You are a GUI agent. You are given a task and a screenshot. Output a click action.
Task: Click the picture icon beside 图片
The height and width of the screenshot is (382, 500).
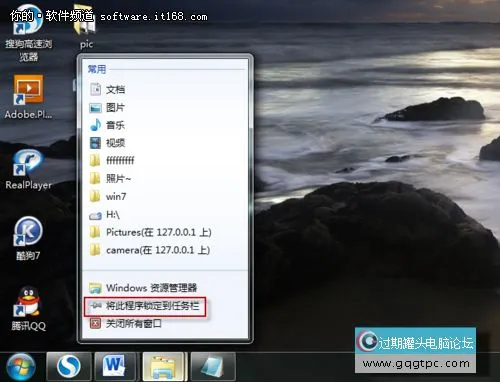pyautogui.click(x=95, y=108)
